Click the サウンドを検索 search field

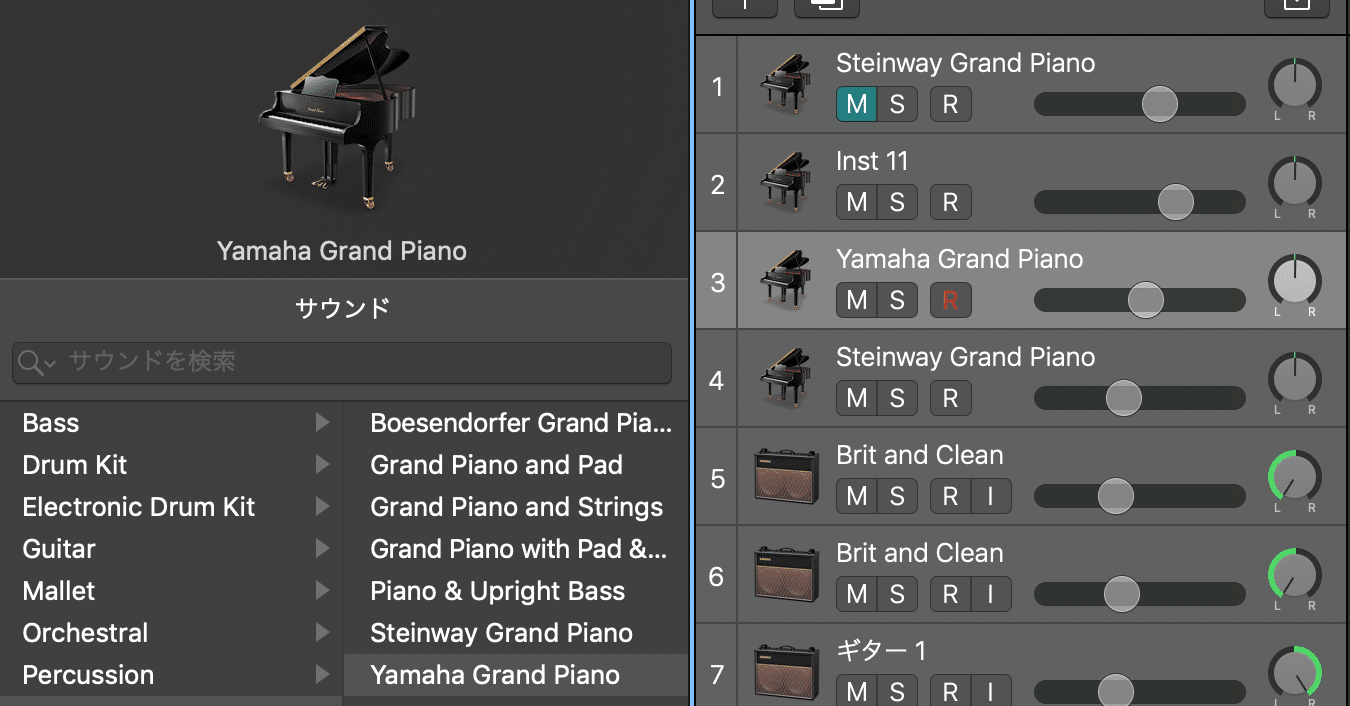coord(342,362)
